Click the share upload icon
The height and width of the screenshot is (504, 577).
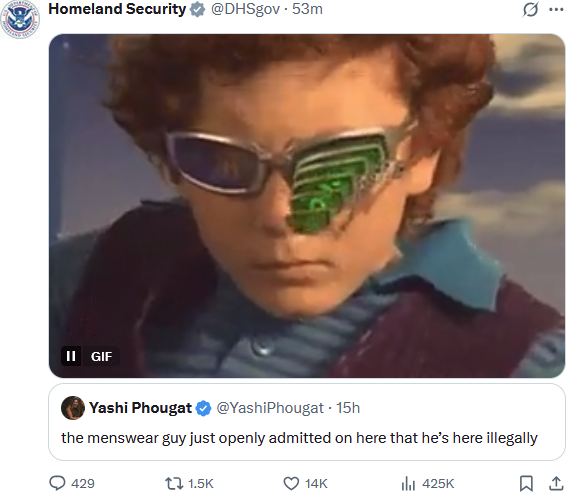(x=556, y=483)
